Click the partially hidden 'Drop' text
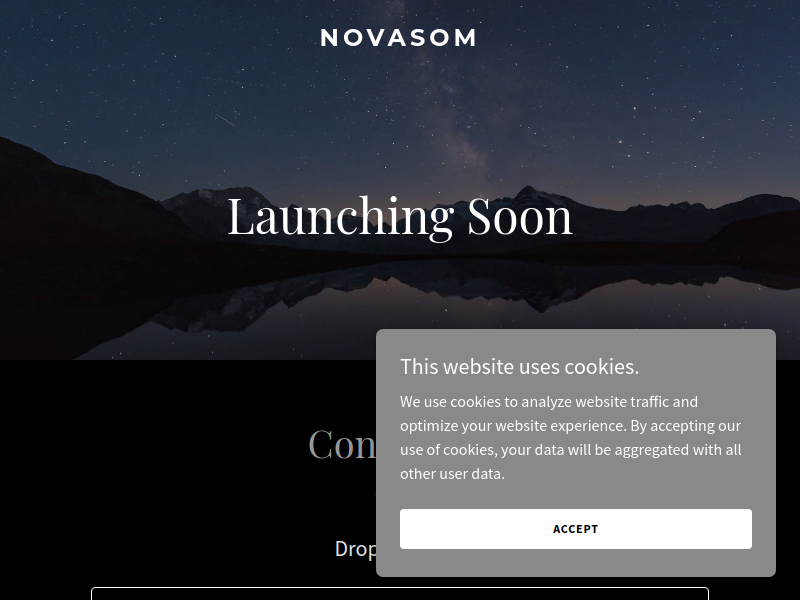The image size is (800, 600). (356, 549)
